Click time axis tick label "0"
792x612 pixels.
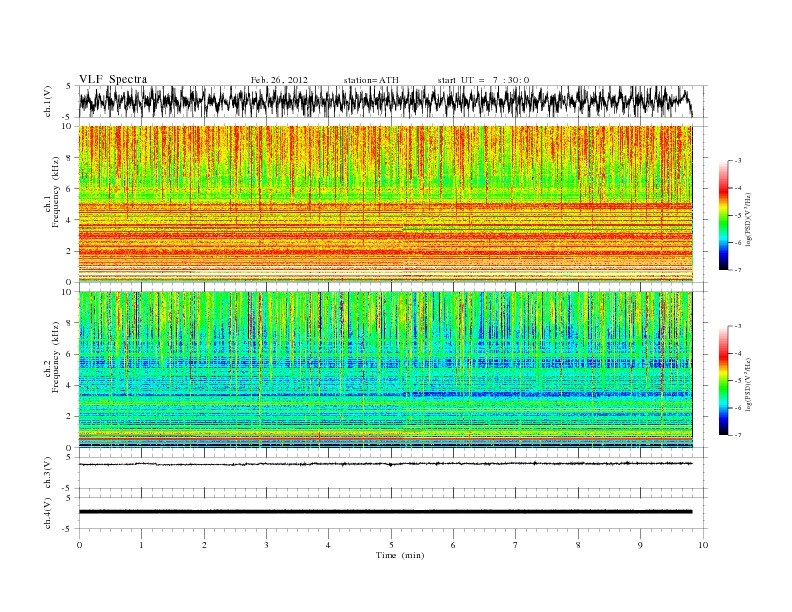point(79,545)
